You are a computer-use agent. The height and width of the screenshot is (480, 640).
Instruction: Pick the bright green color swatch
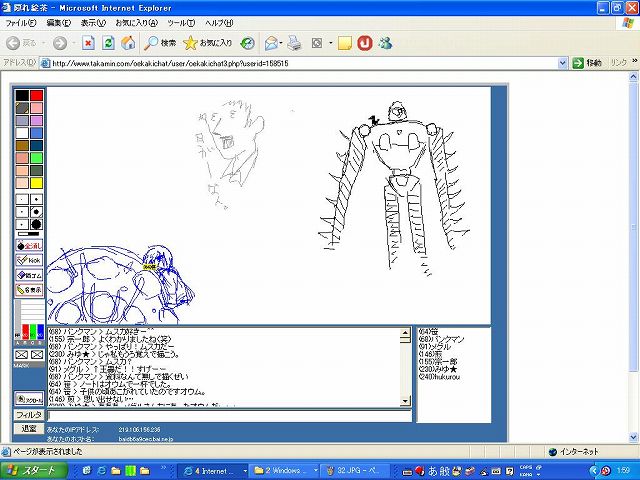[36, 158]
